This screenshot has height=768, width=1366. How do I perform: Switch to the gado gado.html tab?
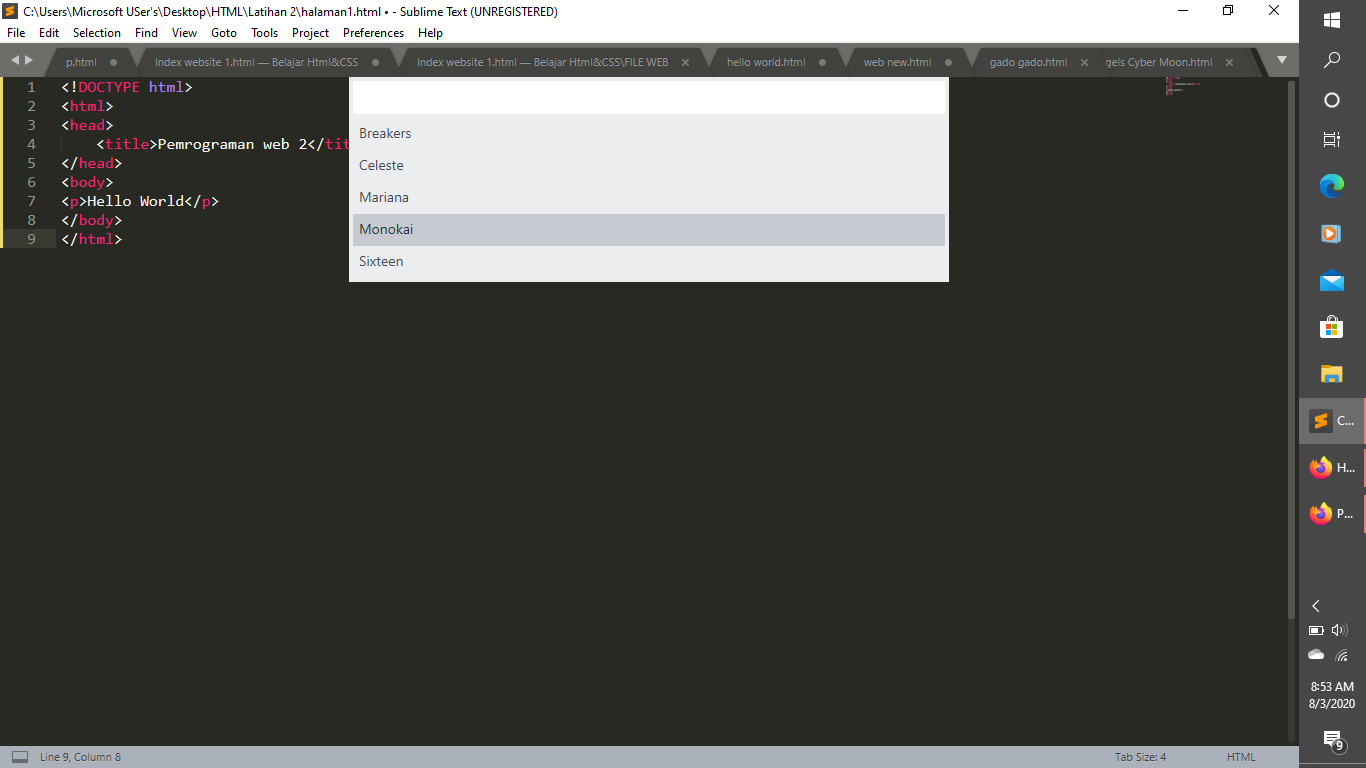1028,62
